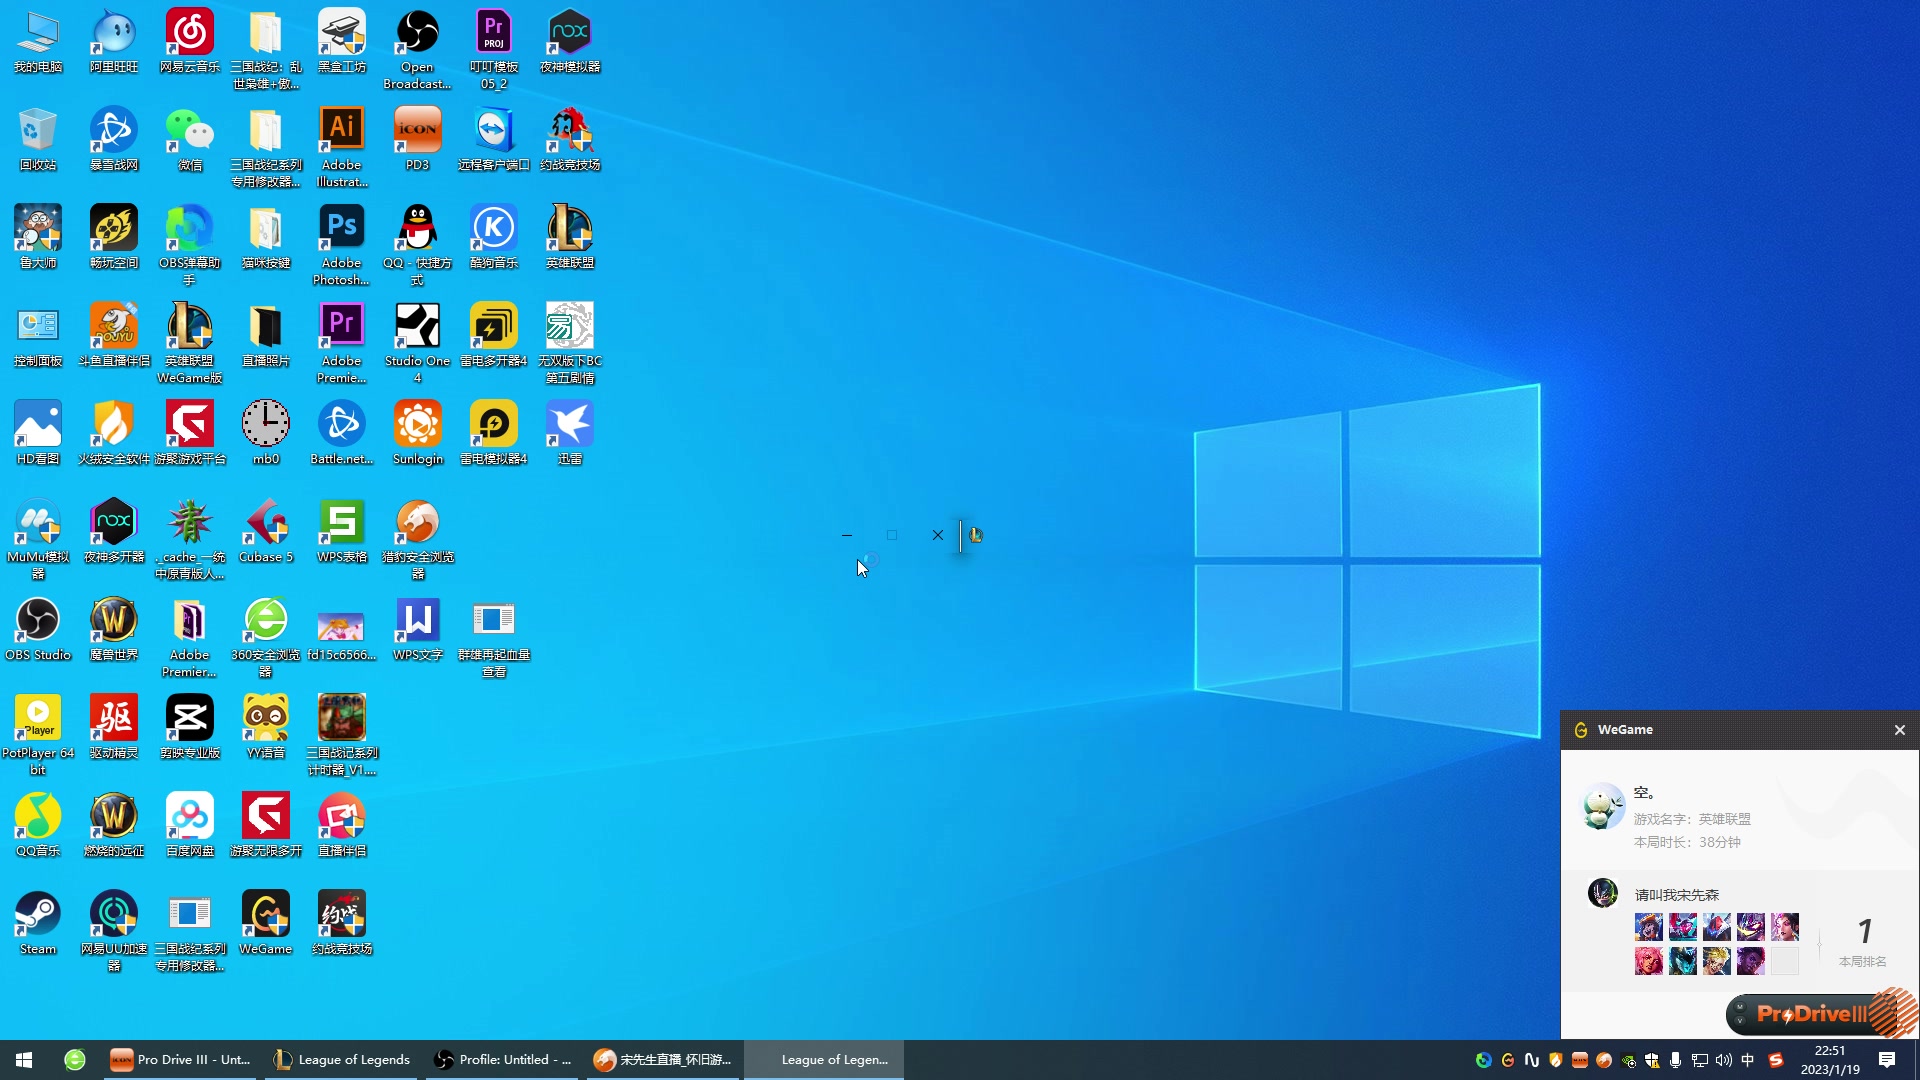1920x1080 pixels.
Task: Toggle the 中 input method indicator
Action: point(1747,1060)
